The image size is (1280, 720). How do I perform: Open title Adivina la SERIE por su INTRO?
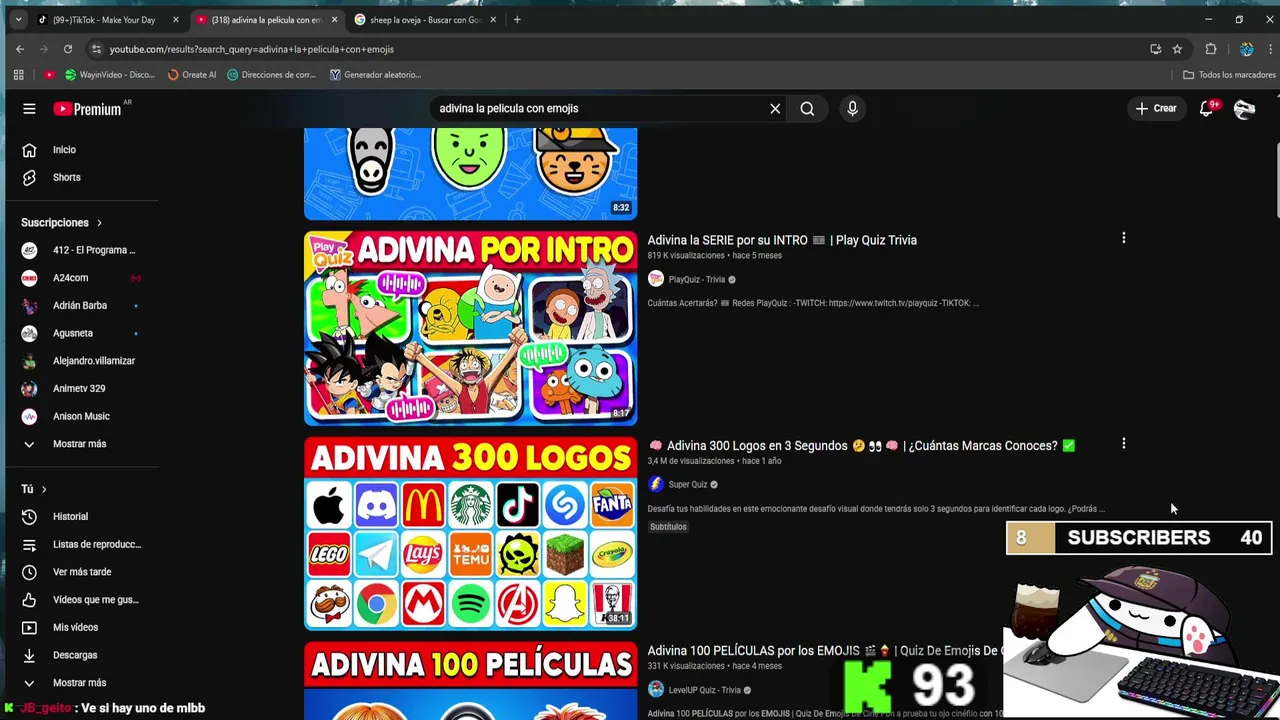click(x=782, y=240)
